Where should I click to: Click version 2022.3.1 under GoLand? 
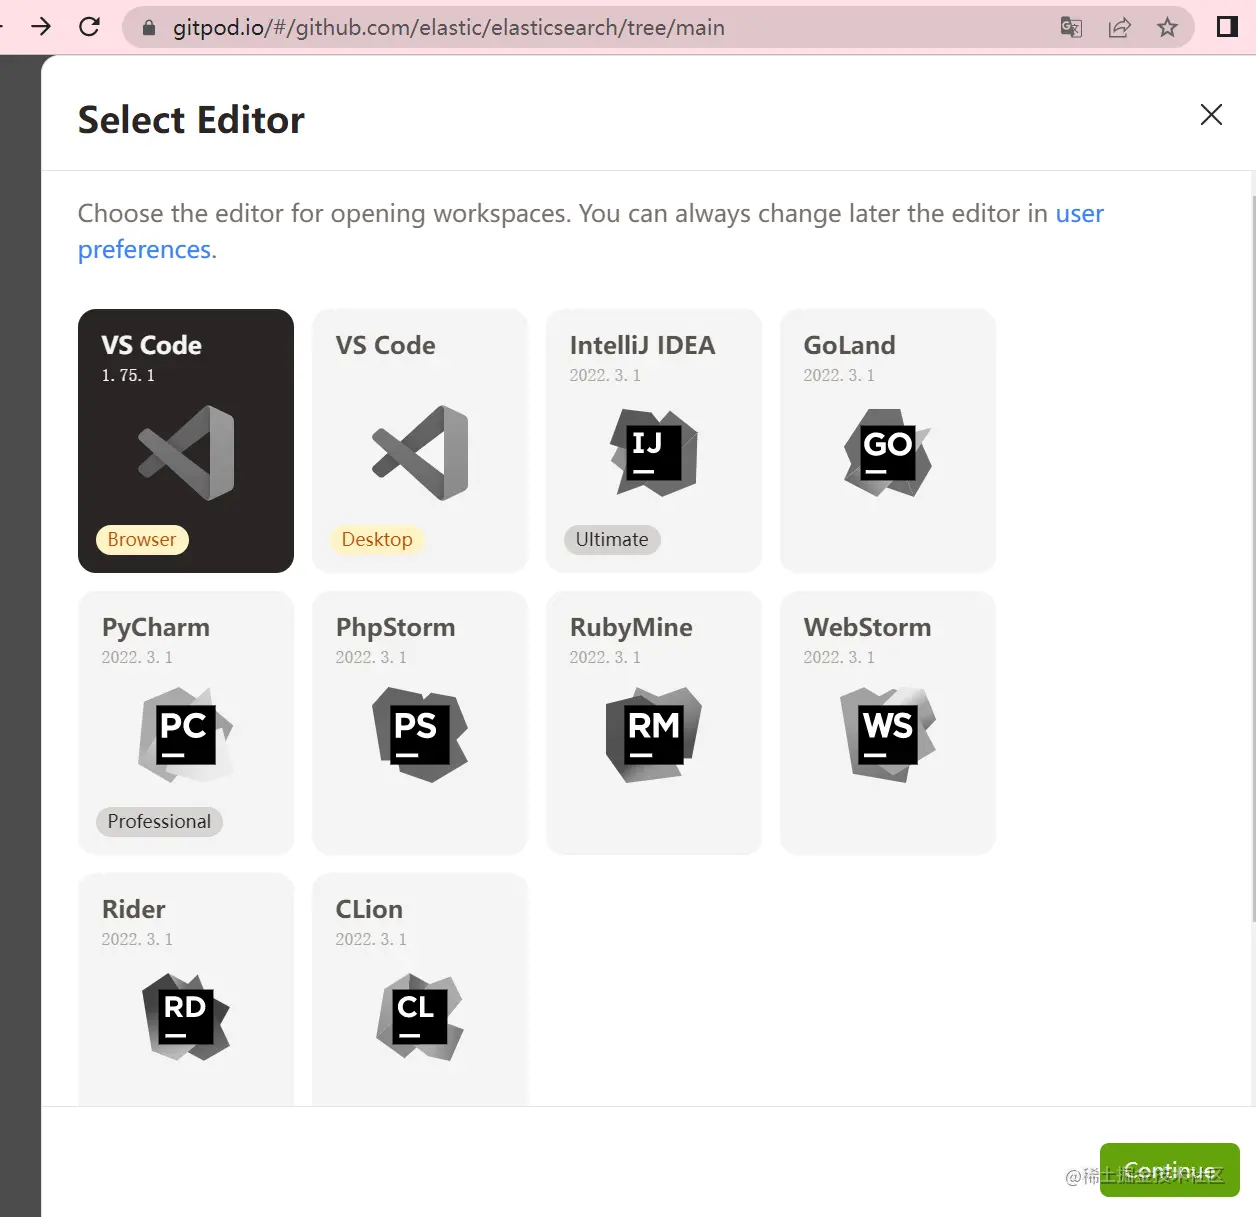coord(839,375)
